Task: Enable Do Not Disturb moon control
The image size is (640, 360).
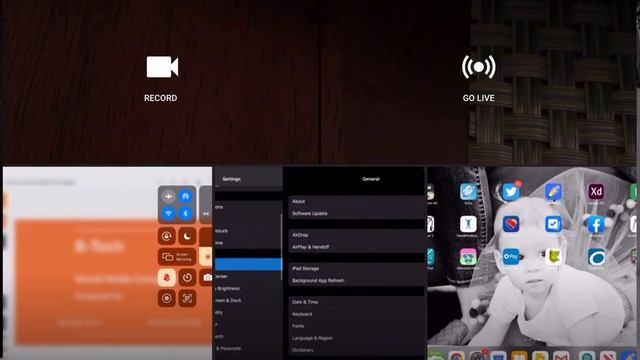Action: [x=187, y=236]
